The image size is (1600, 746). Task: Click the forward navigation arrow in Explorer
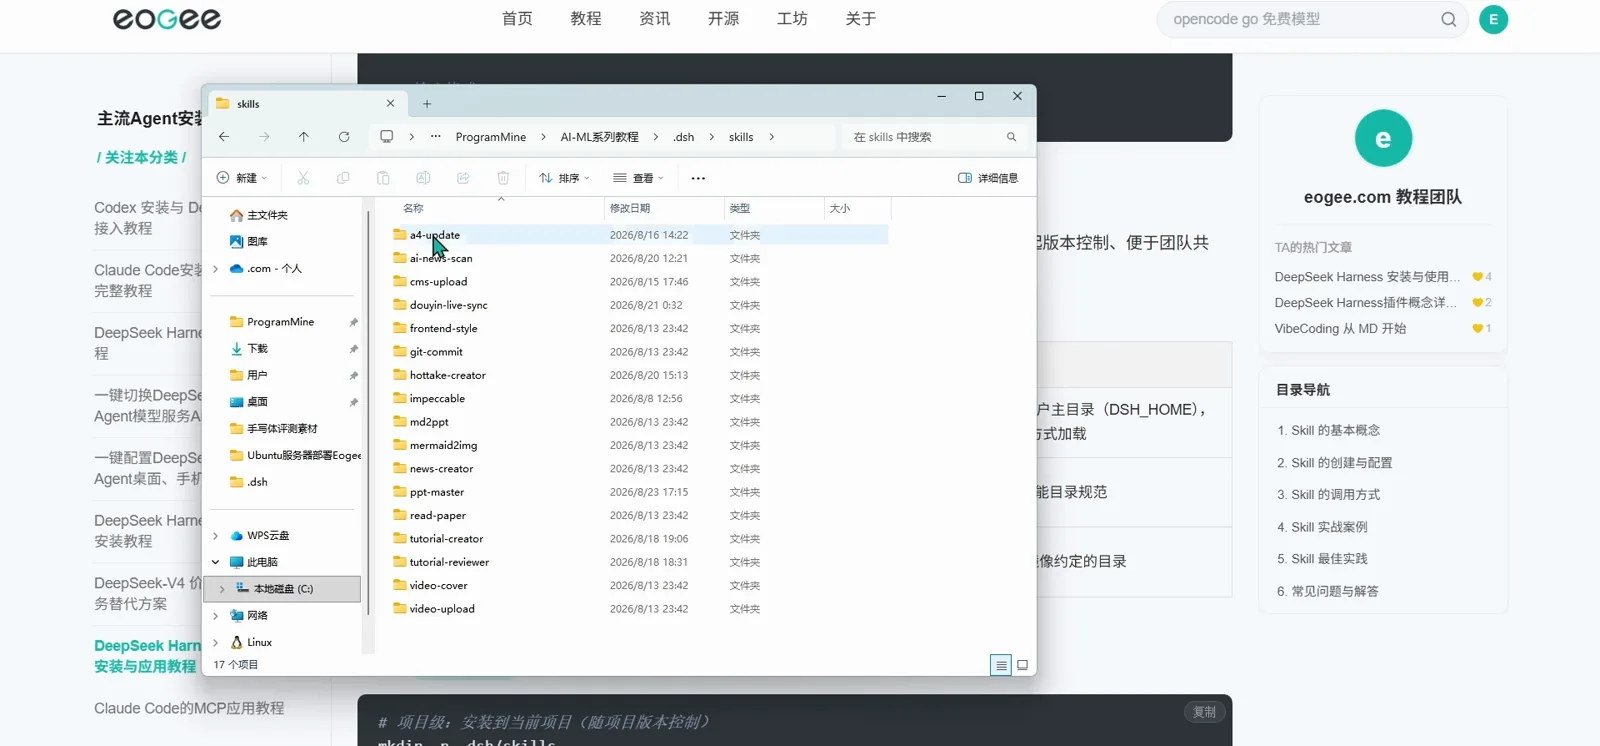point(264,137)
